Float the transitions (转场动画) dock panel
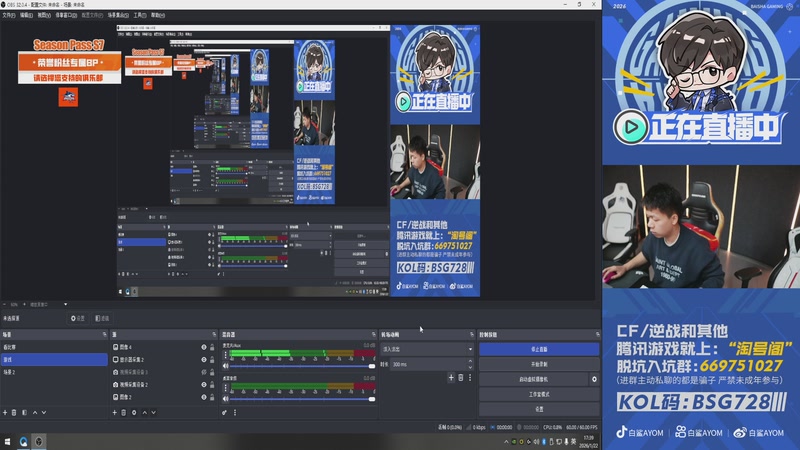 pyautogui.click(x=471, y=335)
